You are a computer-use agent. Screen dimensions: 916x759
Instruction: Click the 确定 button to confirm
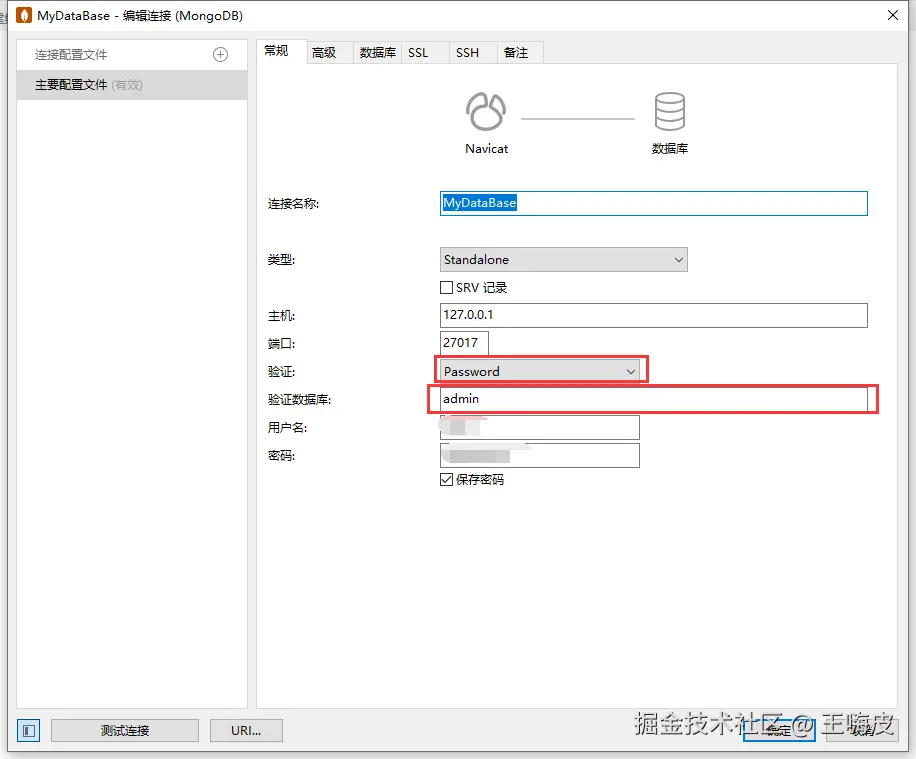click(x=778, y=730)
